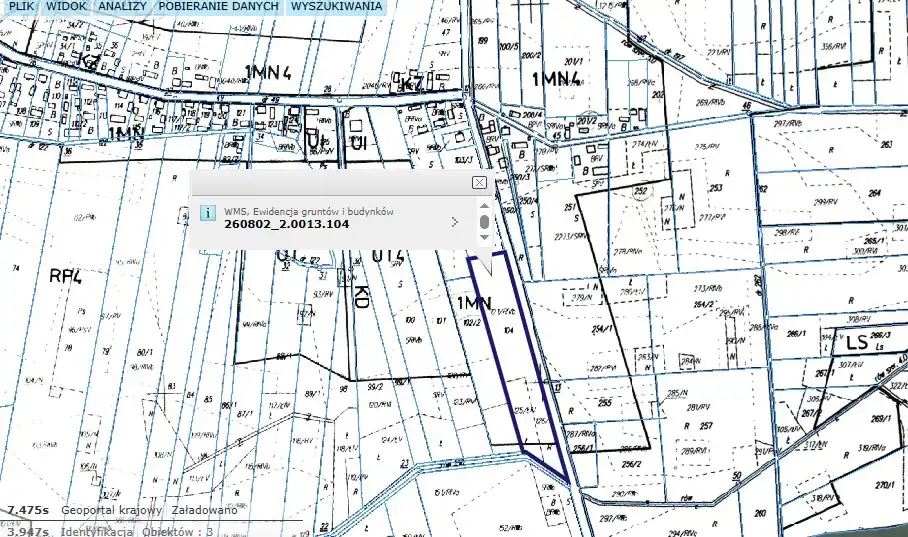
Task: Click the blue info icon in popup
Action: (x=208, y=212)
